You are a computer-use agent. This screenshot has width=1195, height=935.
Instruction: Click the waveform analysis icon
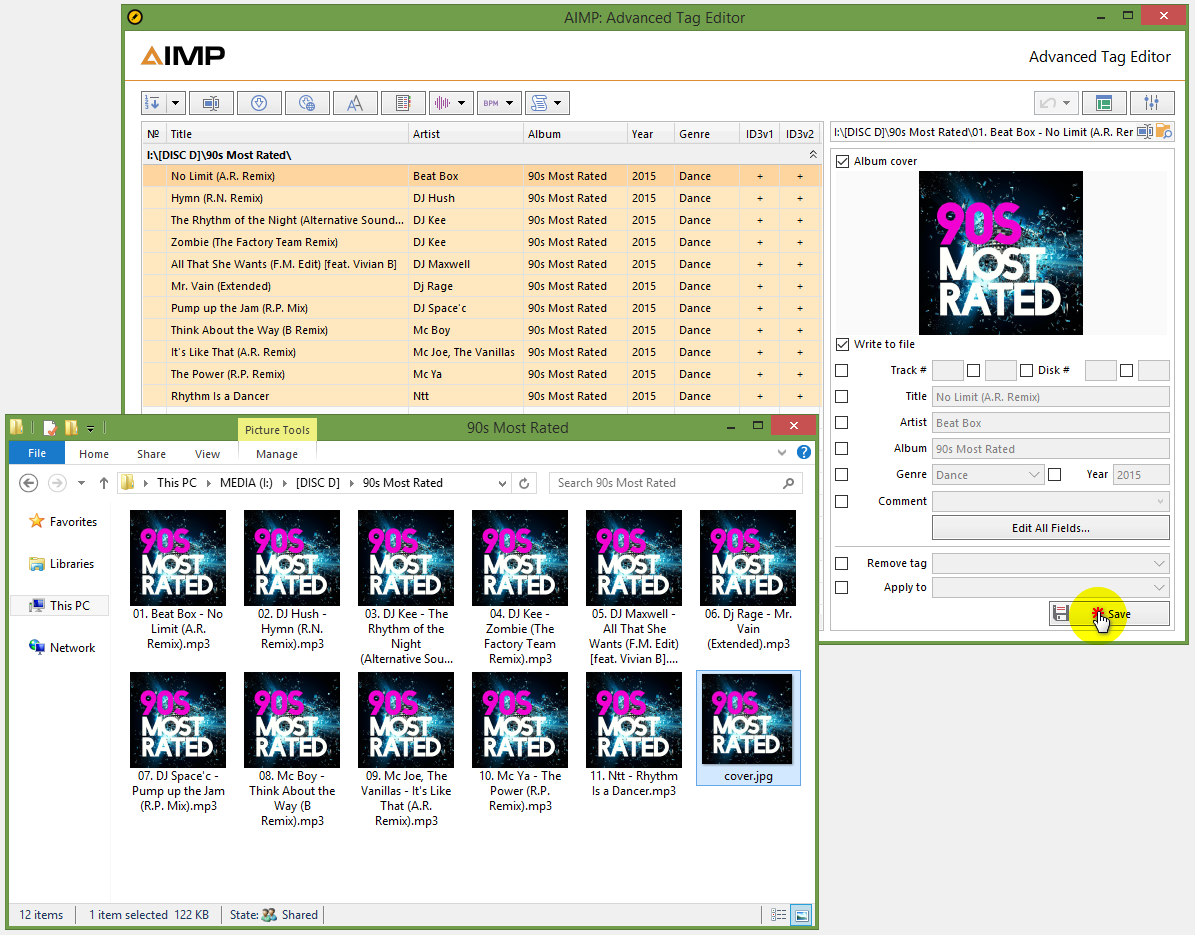tap(442, 103)
